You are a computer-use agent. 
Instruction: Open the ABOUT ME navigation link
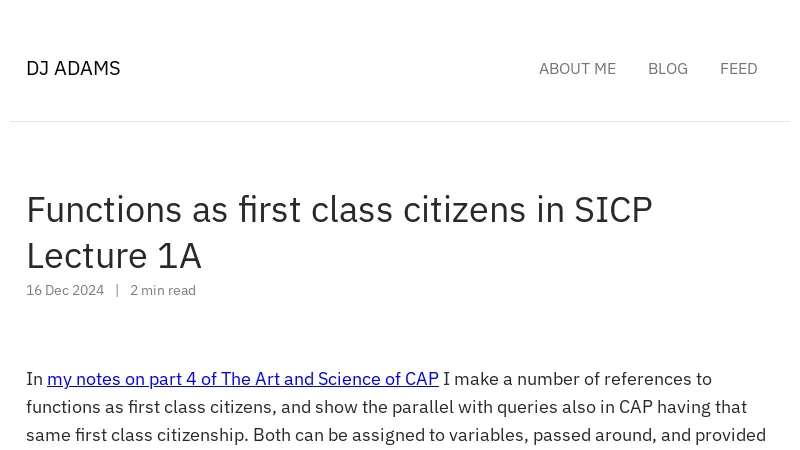pyautogui.click(x=577, y=68)
